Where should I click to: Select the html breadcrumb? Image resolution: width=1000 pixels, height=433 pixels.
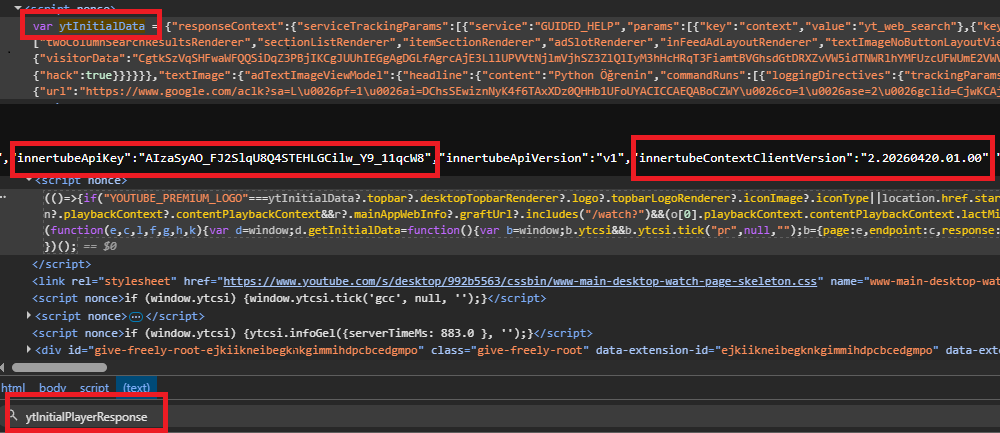13,387
